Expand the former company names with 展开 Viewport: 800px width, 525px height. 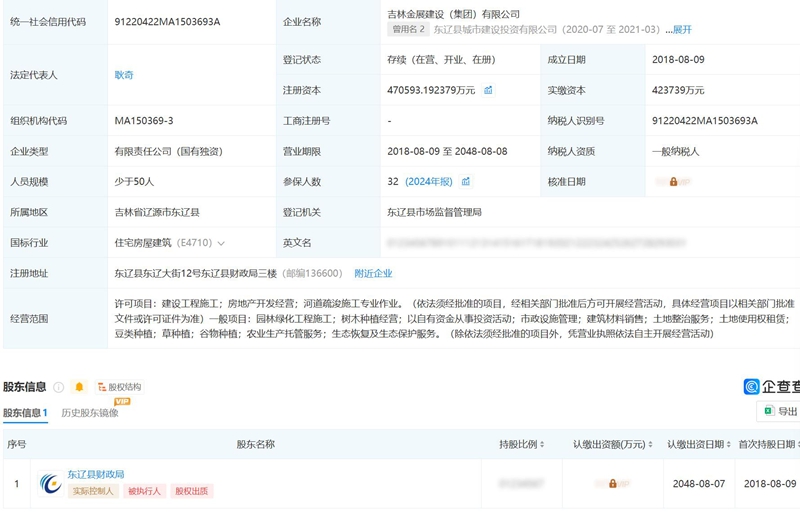click(x=679, y=30)
